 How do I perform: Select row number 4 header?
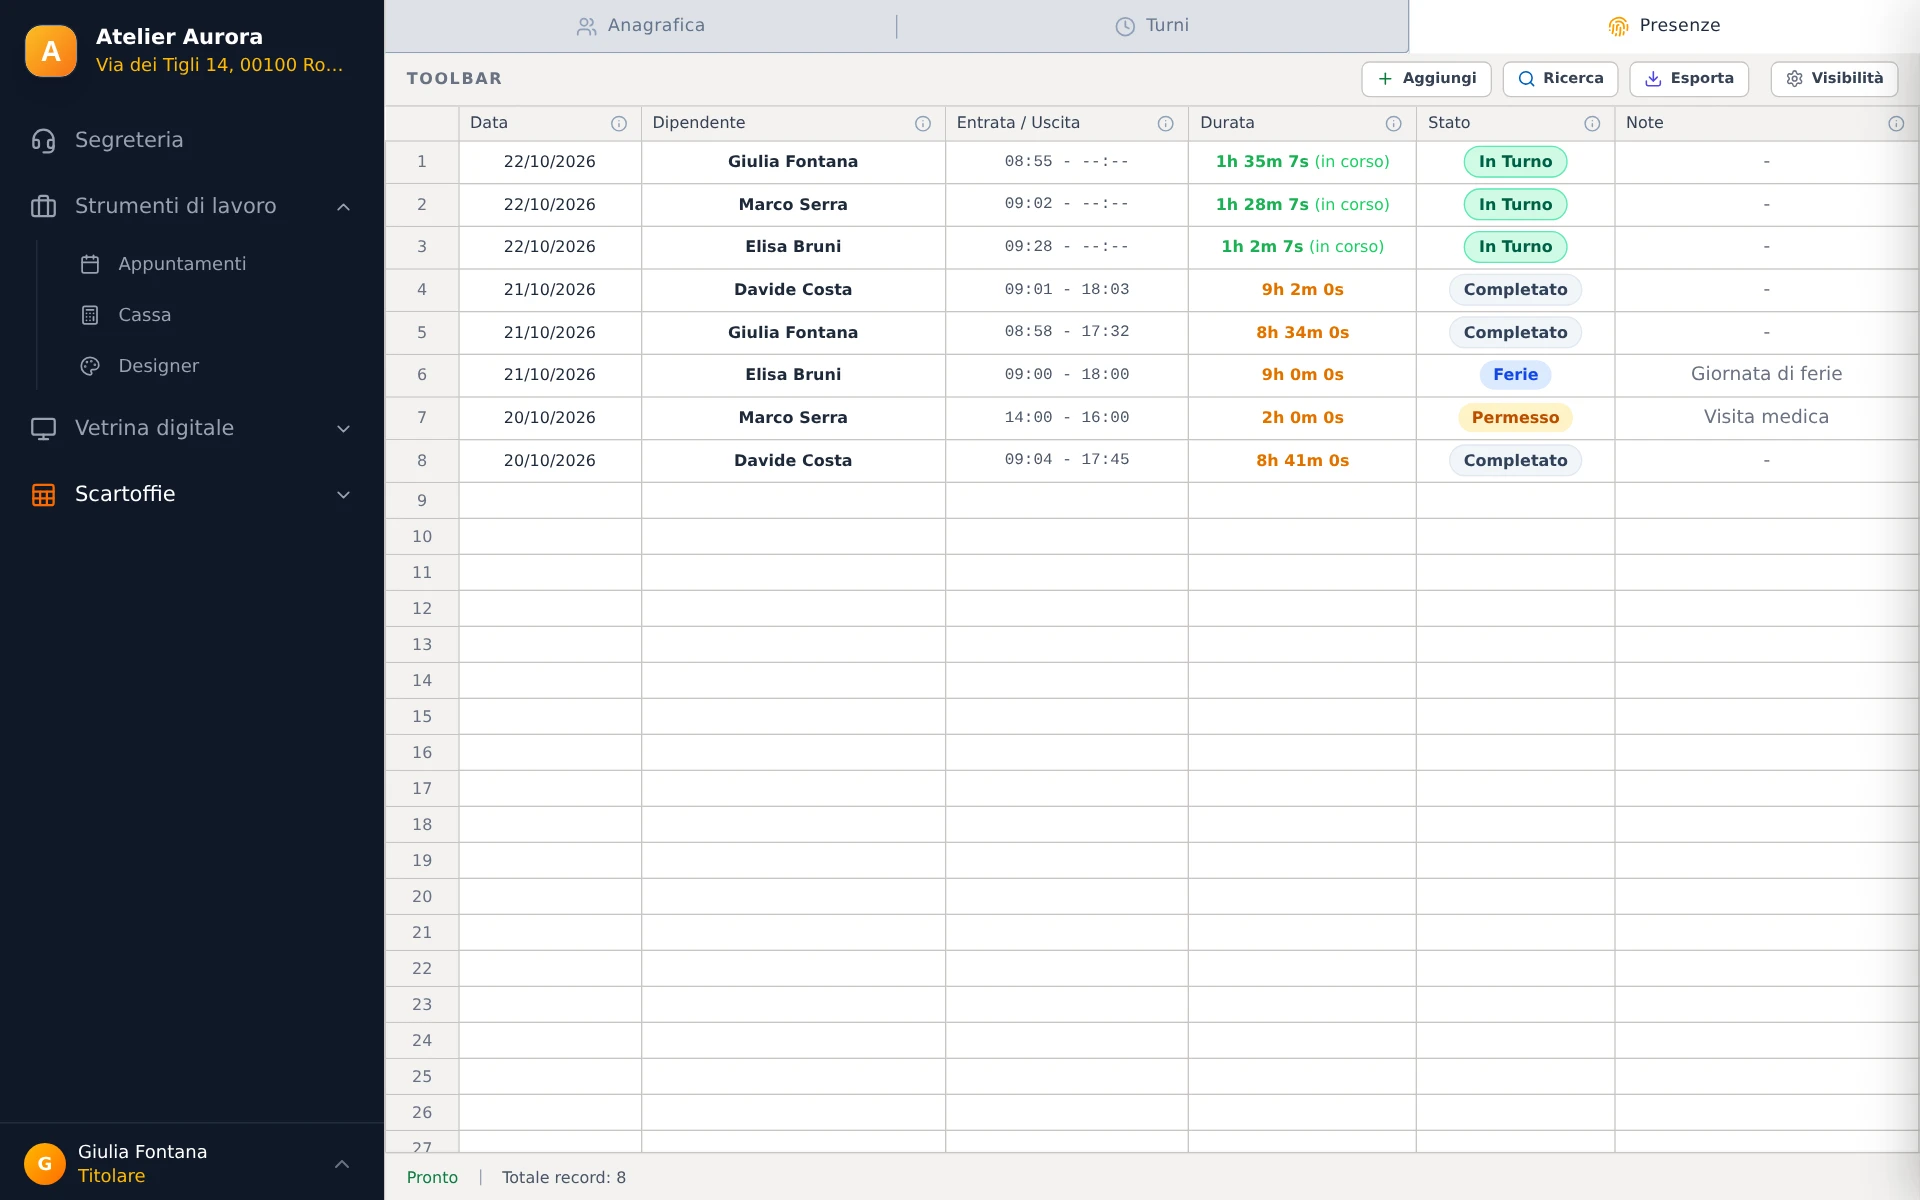coord(422,290)
